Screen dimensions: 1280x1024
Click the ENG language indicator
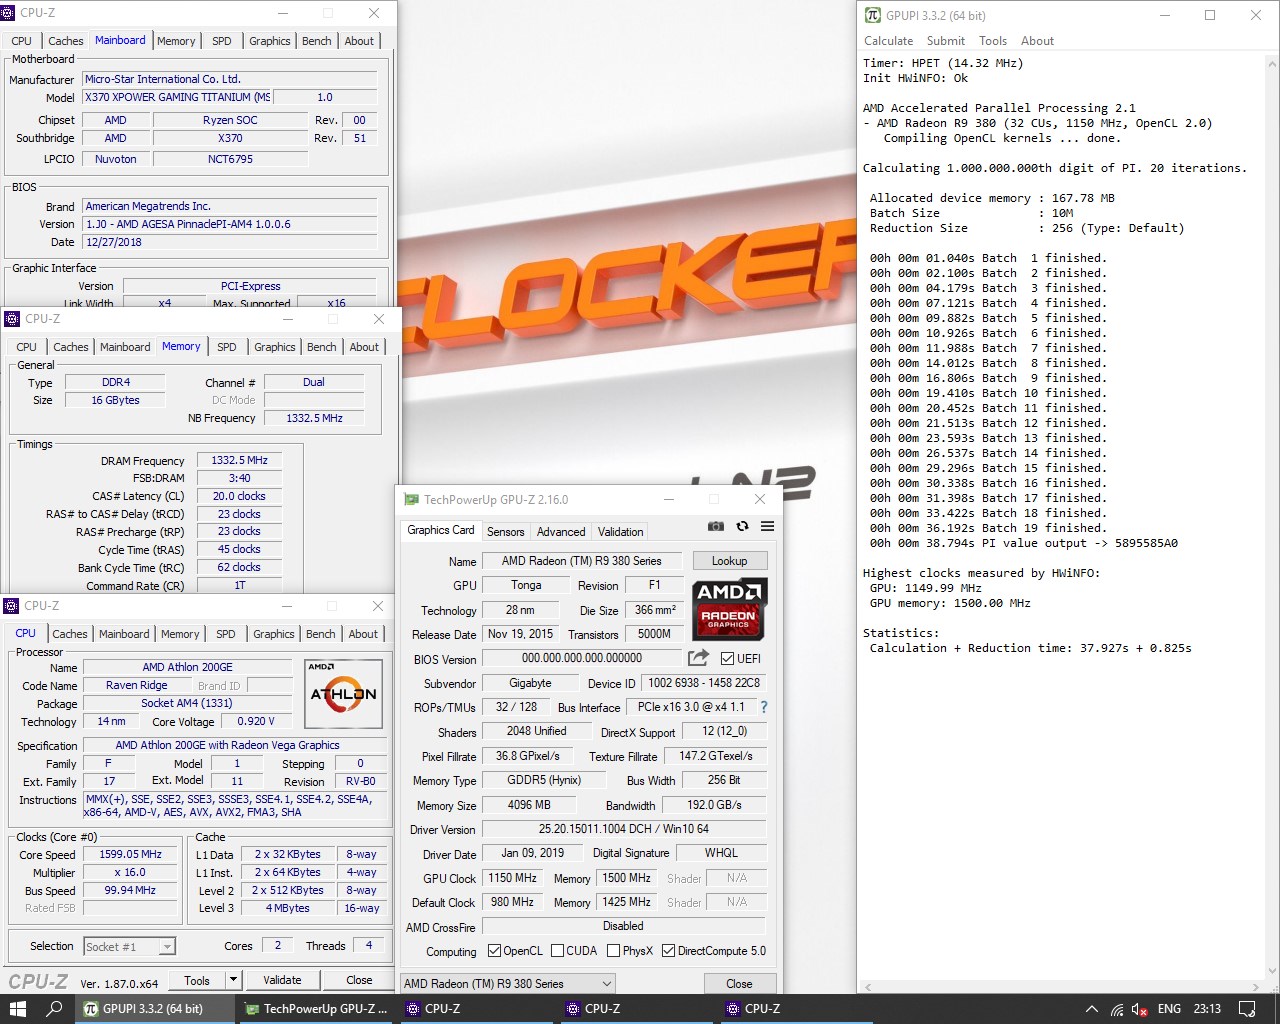(1169, 1009)
